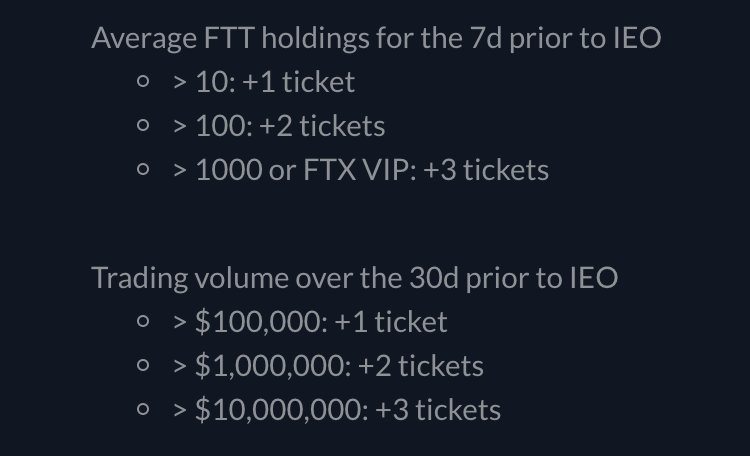Click the '> $10,000,000: +3 tickets' line

coord(337,410)
